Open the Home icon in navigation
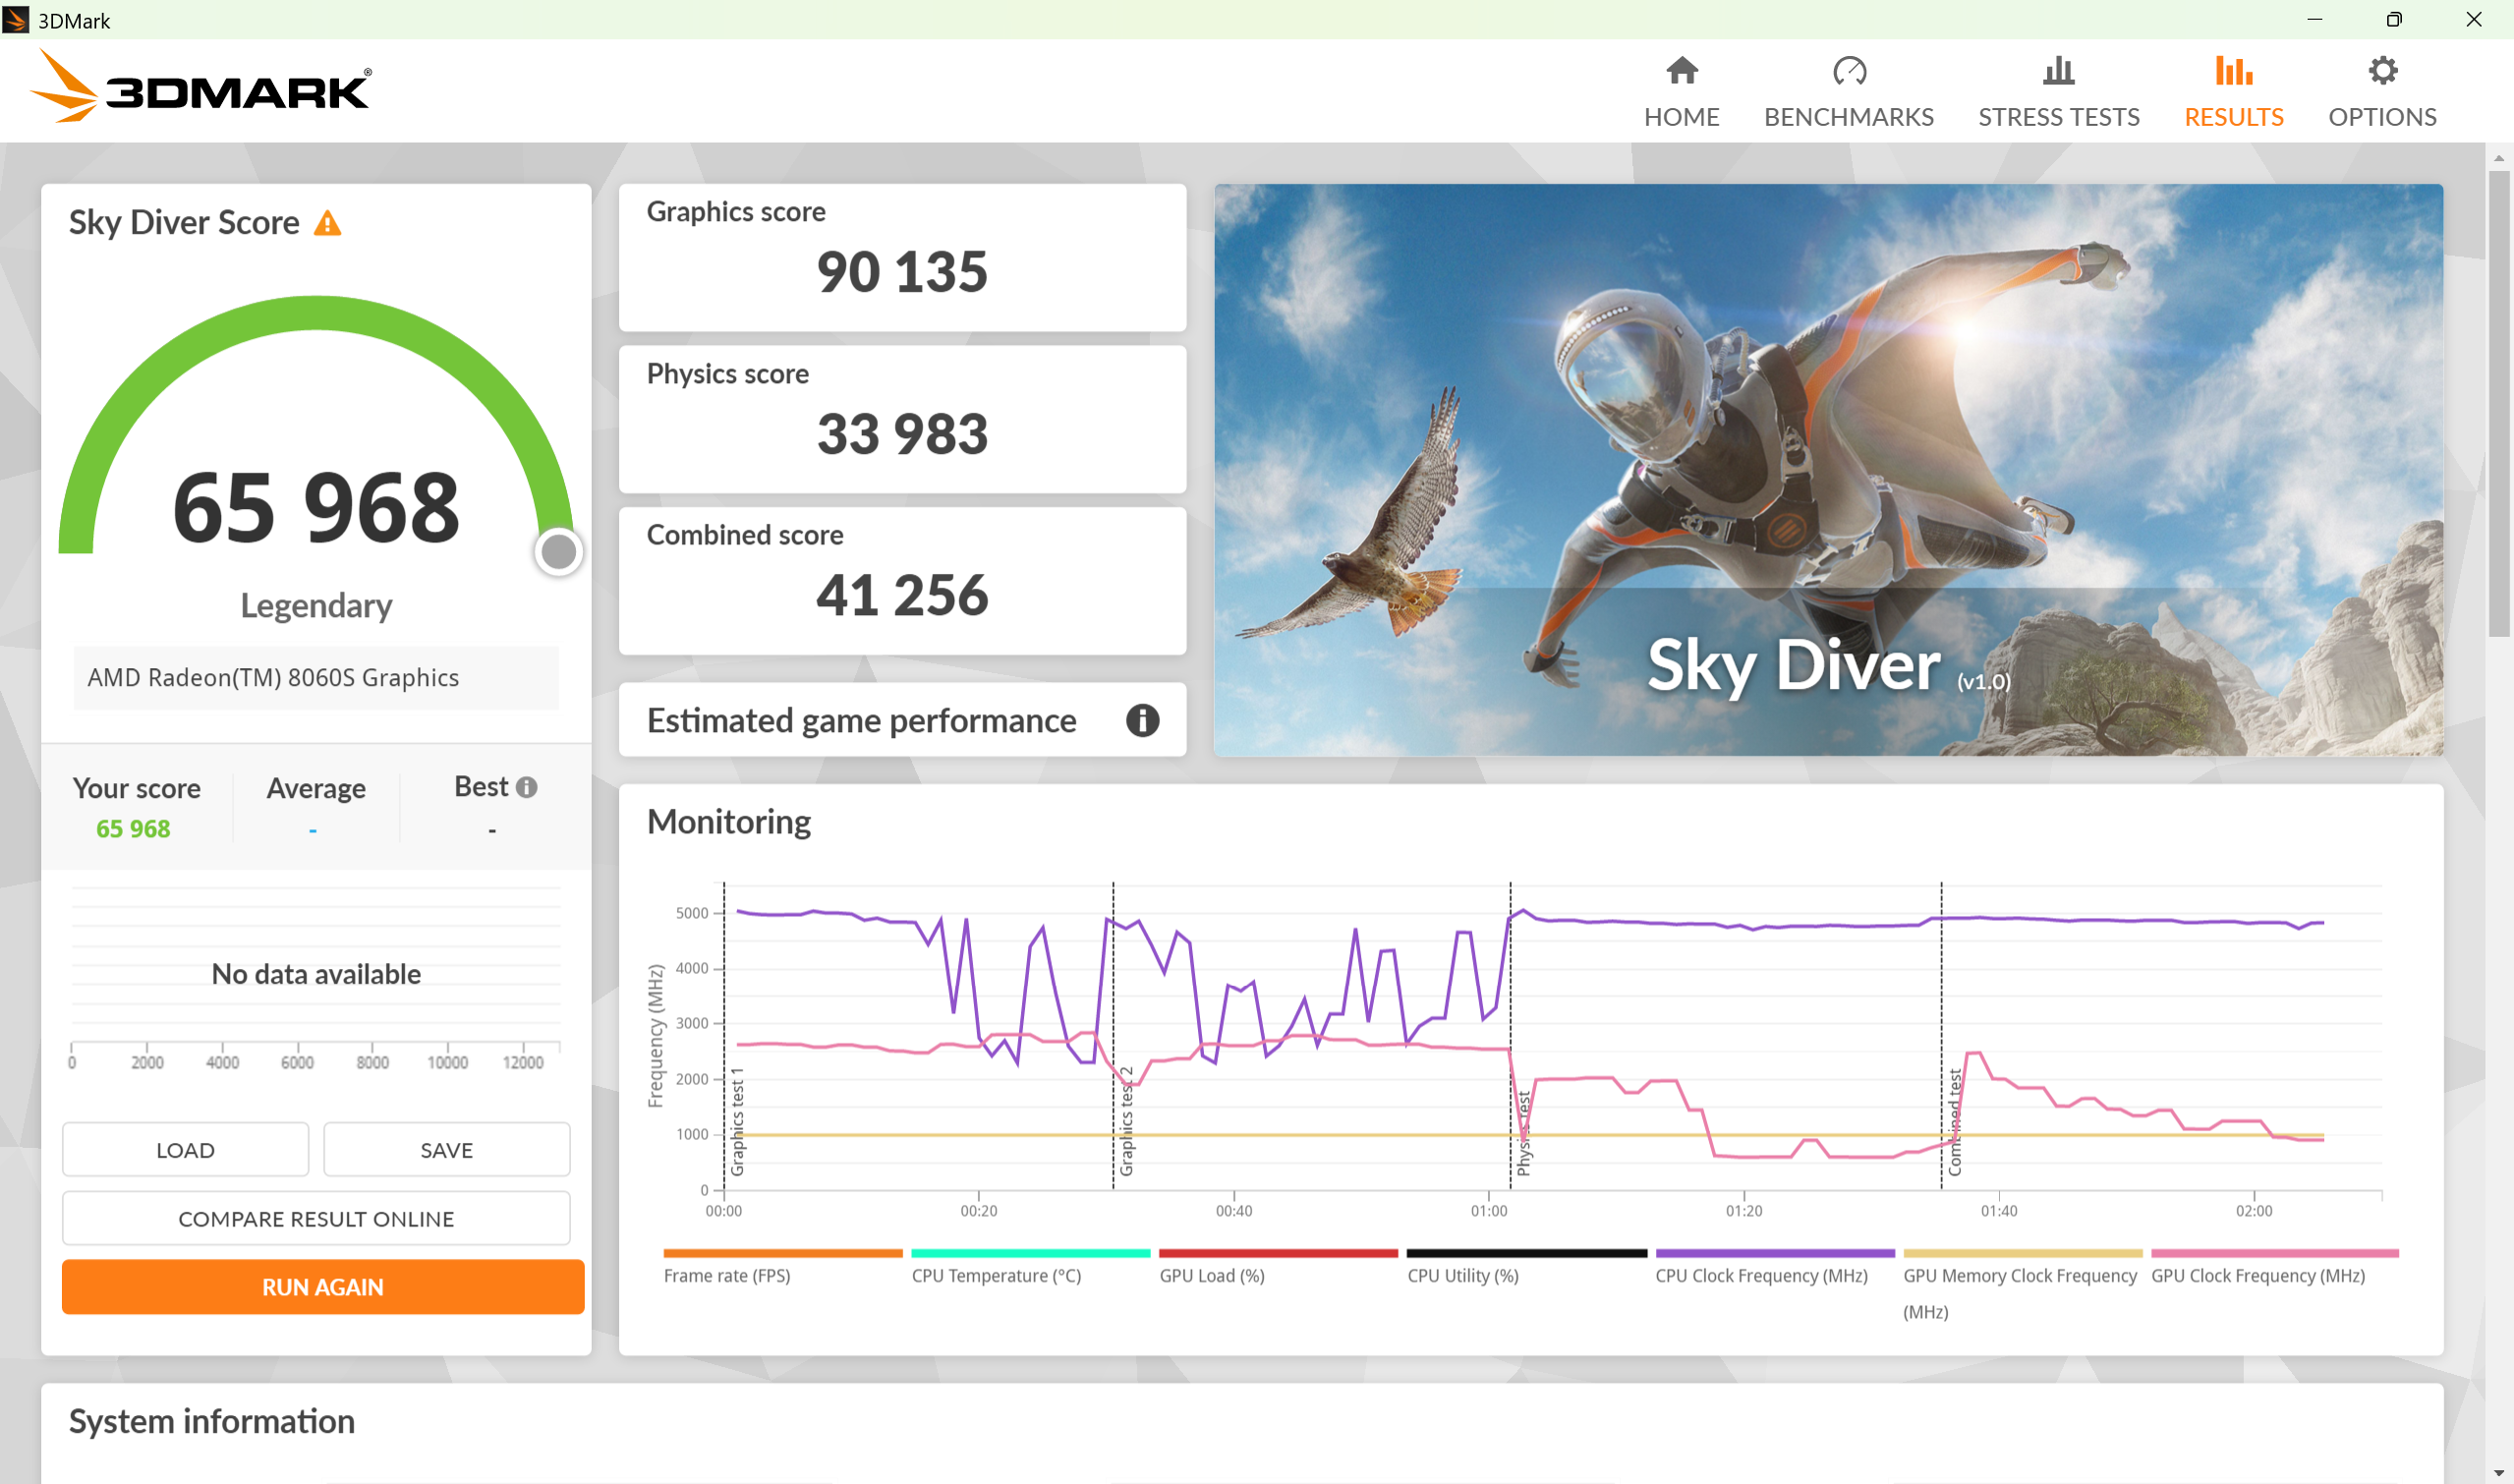The height and width of the screenshot is (1484, 2514). click(1681, 71)
